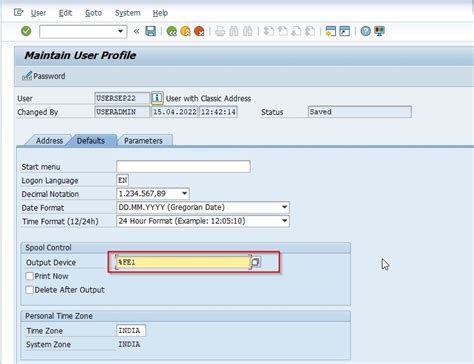The image size is (474, 364).
Task: Click the window menu icon left of User
Action: (x=18, y=13)
